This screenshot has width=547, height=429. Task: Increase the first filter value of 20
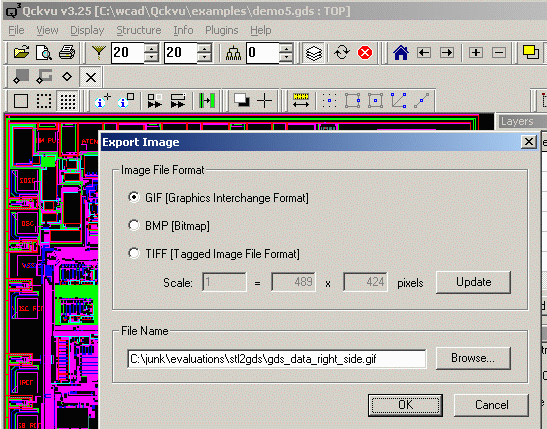[151, 48]
